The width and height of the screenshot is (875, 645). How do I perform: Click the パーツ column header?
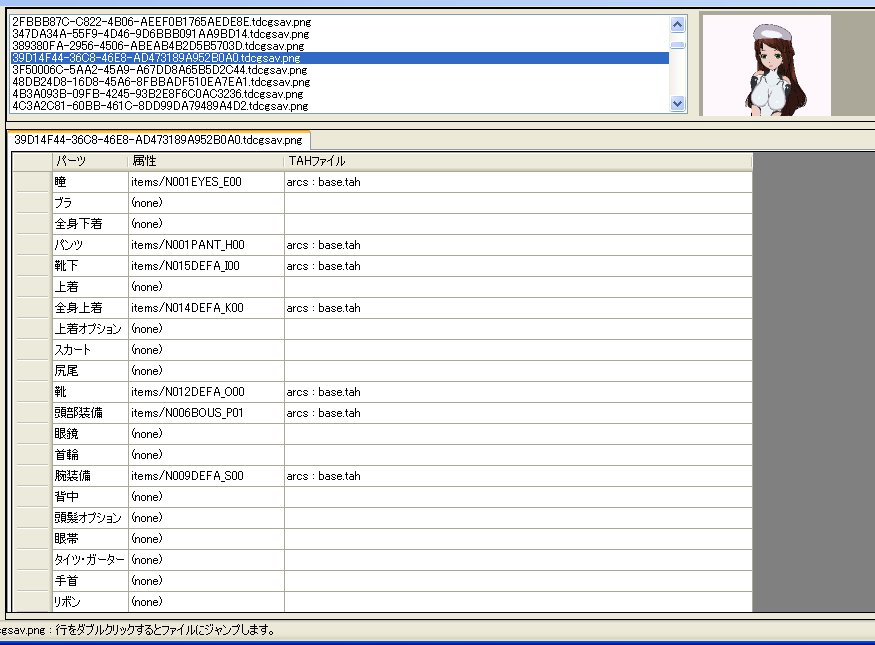[90, 161]
